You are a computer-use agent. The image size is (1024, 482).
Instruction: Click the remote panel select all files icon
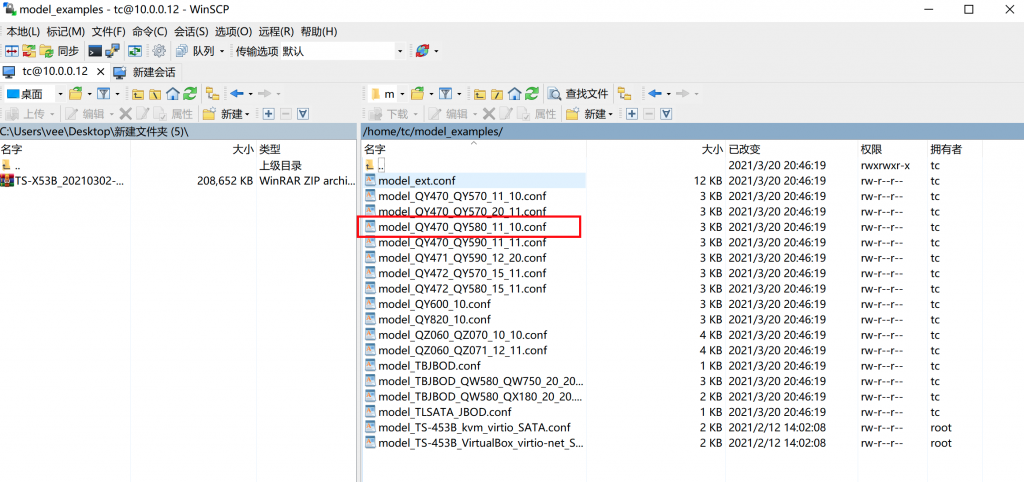(666, 114)
